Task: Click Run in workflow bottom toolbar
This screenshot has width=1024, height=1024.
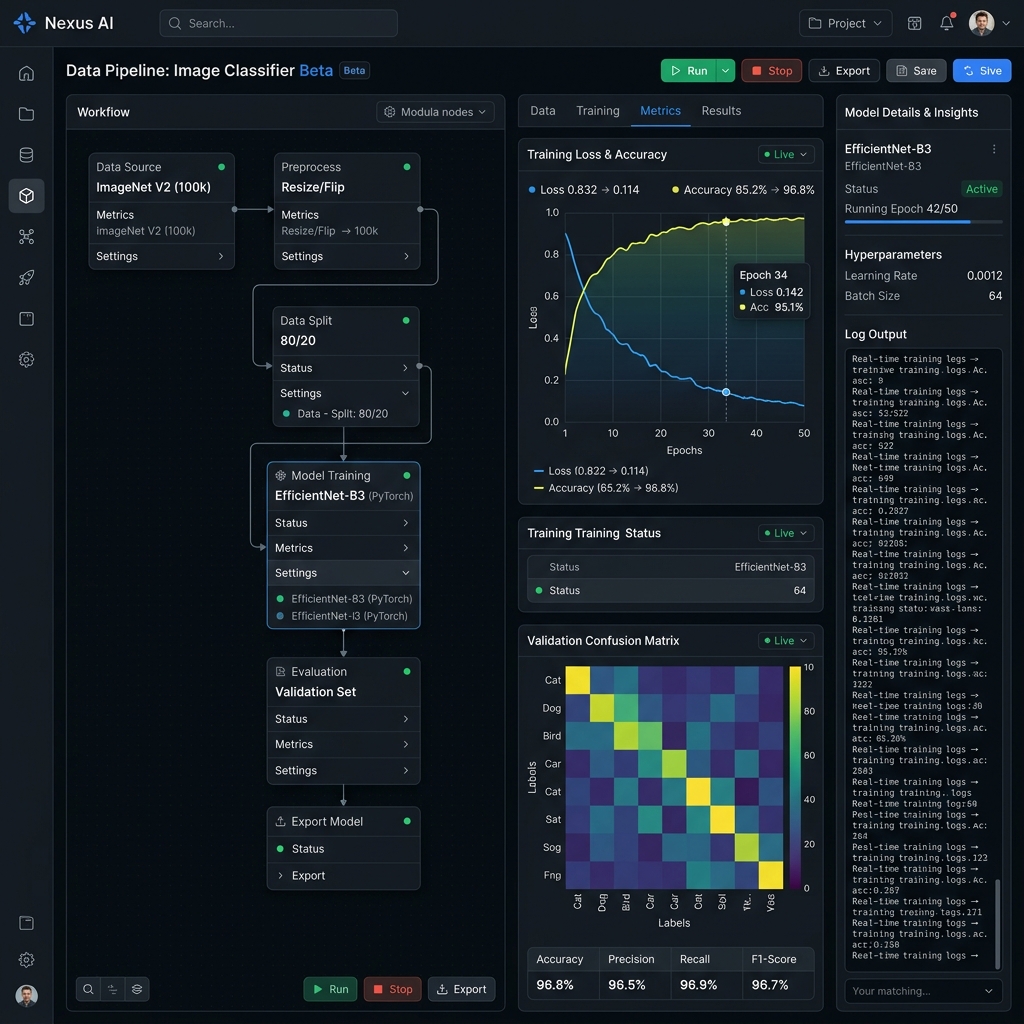Action: [x=330, y=989]
